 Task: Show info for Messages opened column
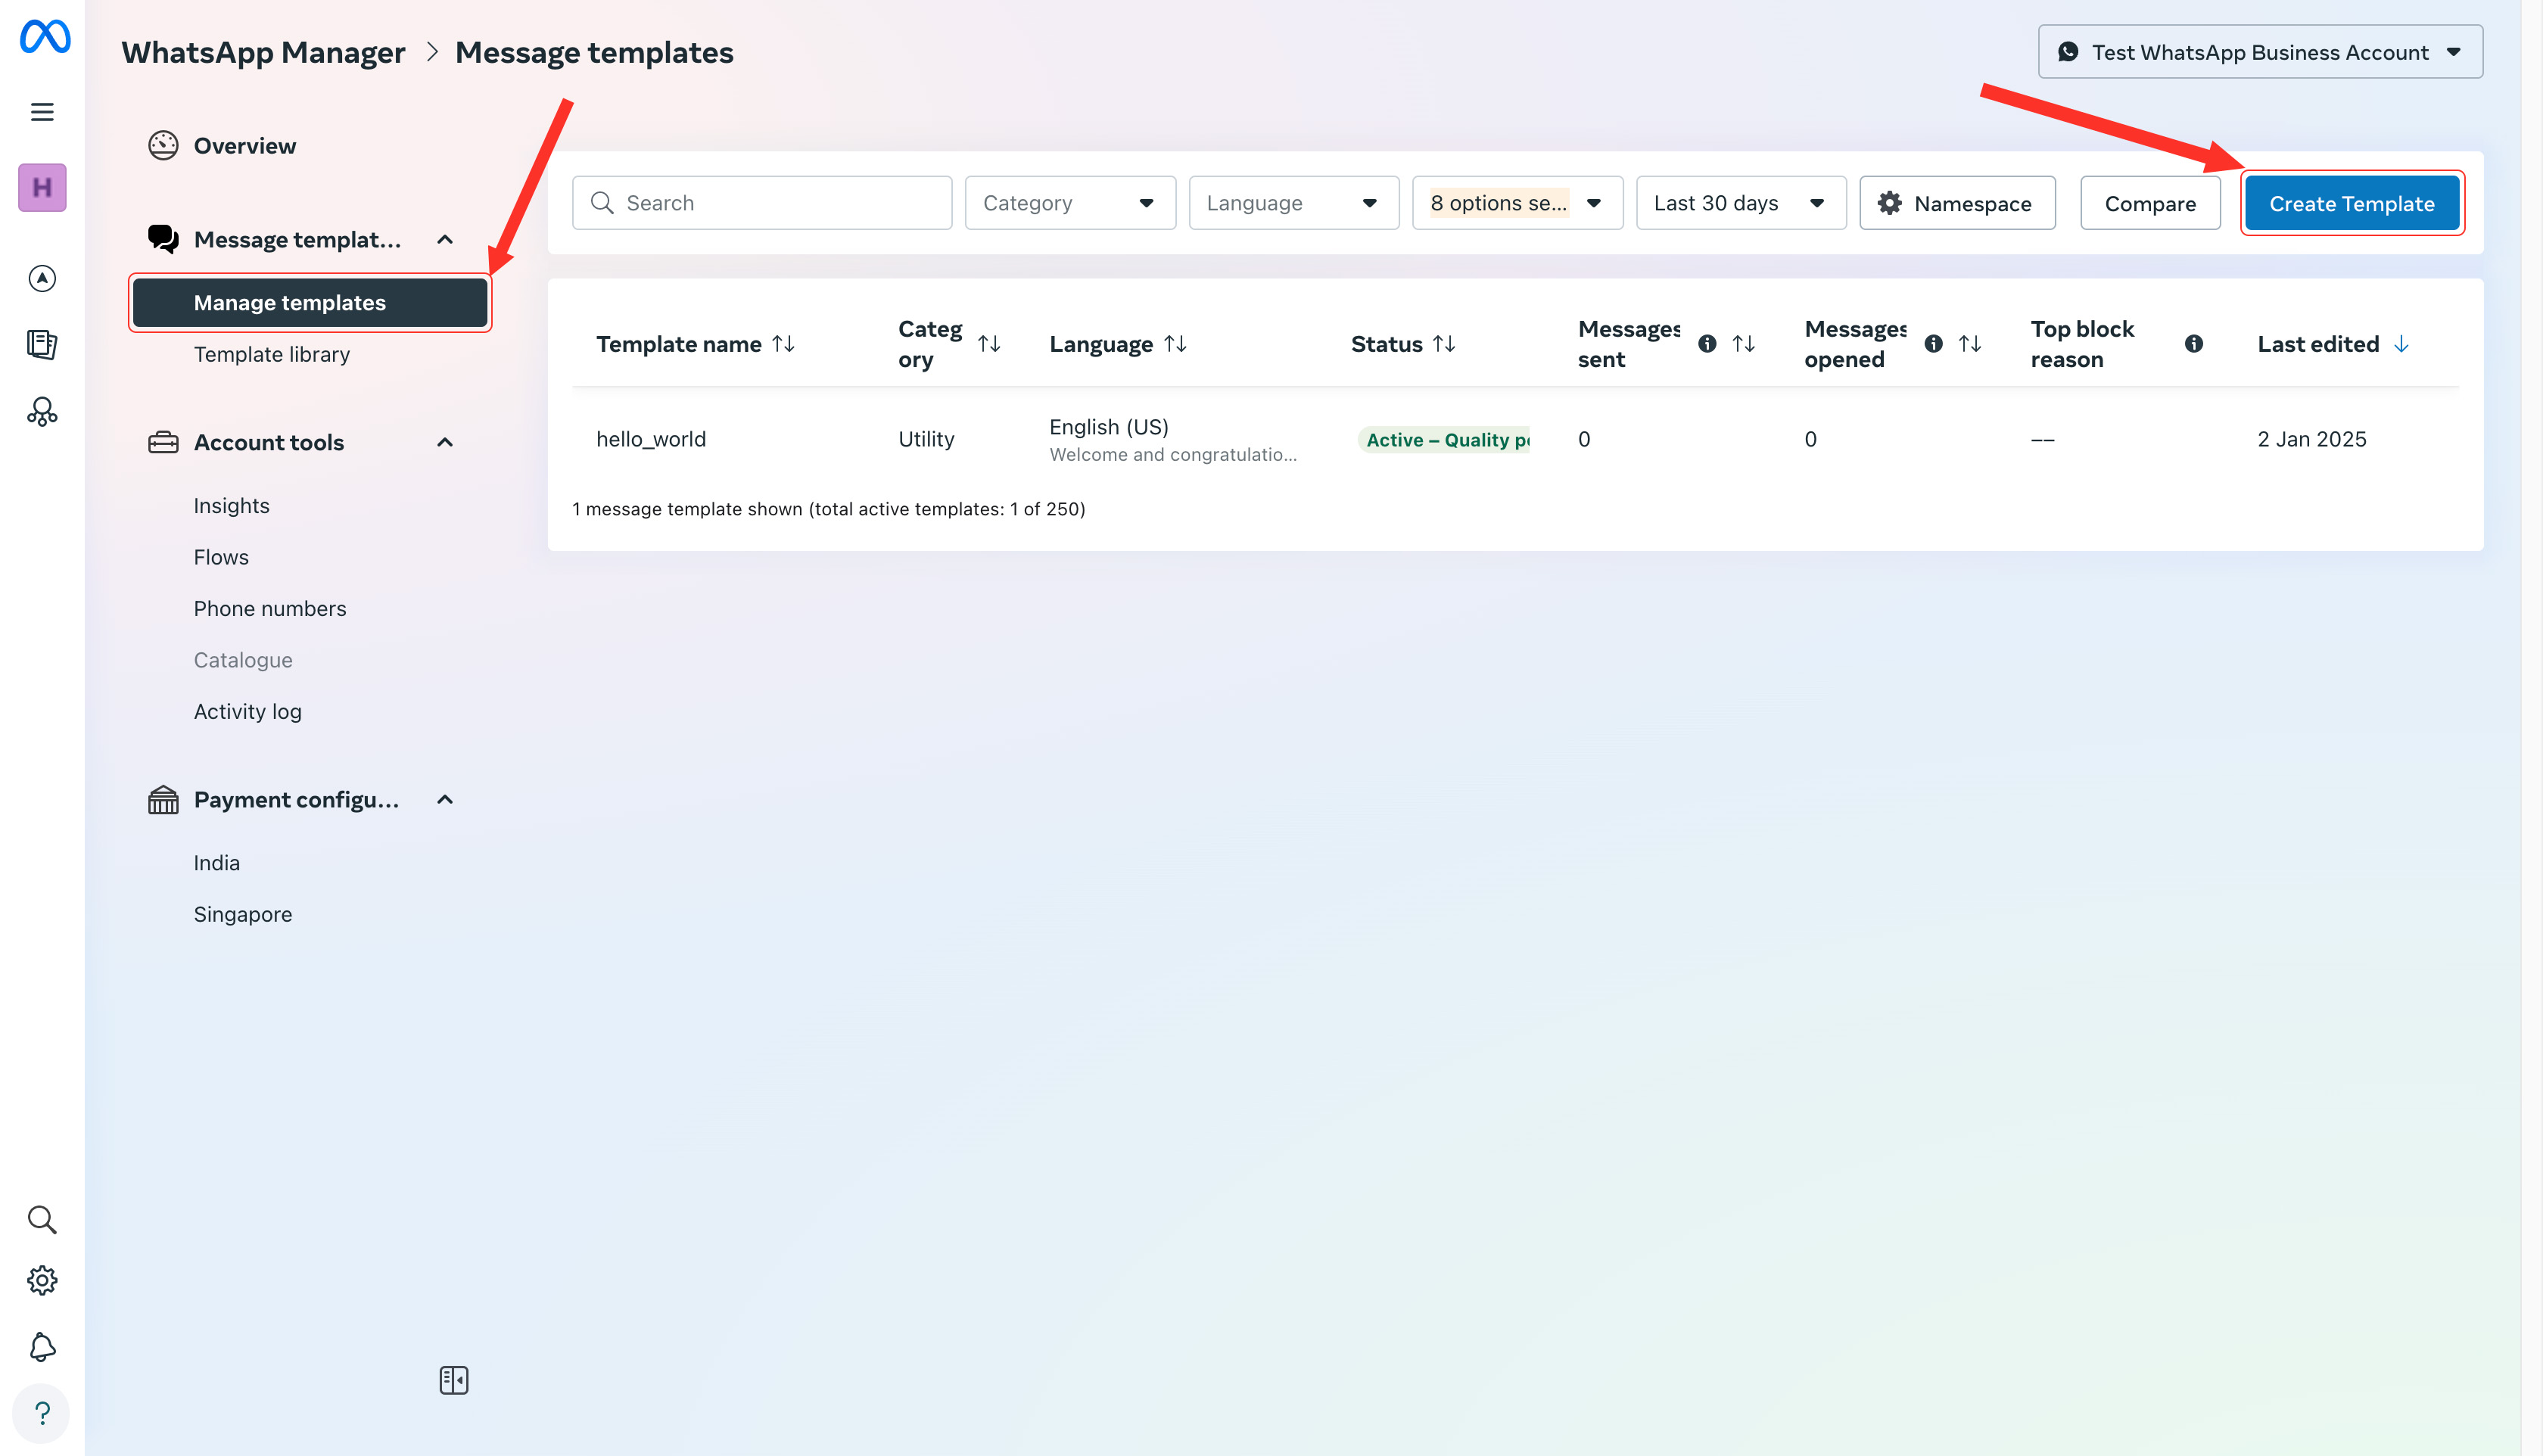pos(1934,344)
